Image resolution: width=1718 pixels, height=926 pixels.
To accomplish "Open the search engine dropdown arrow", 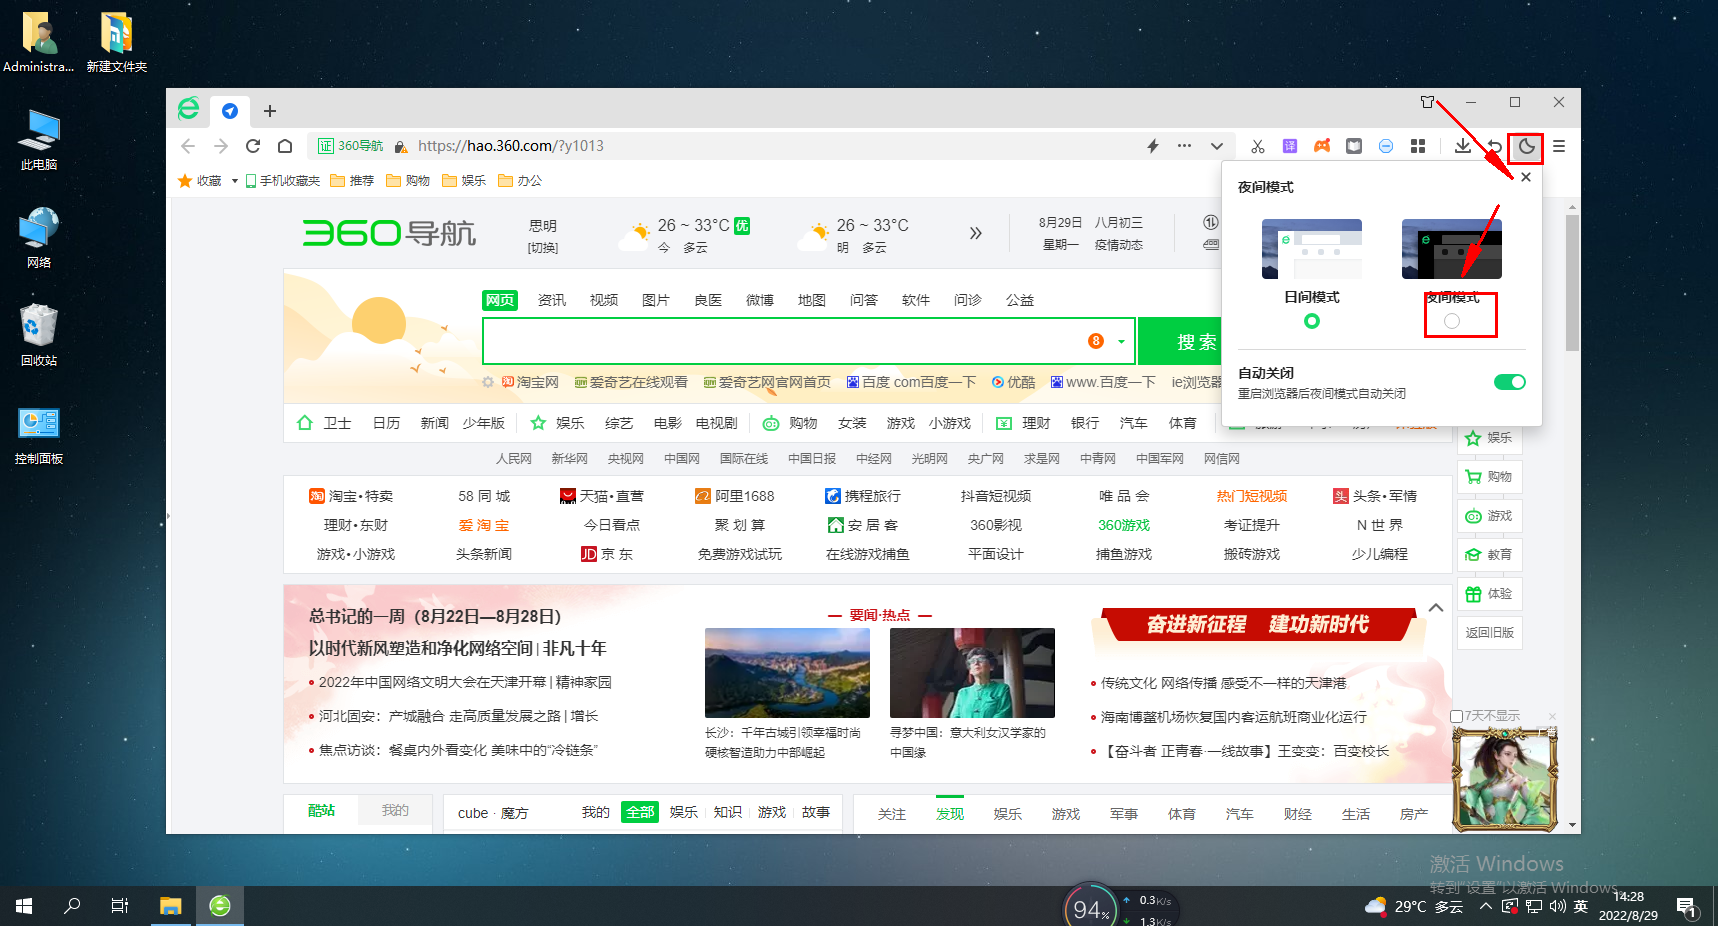I will tap(1122, 342).
